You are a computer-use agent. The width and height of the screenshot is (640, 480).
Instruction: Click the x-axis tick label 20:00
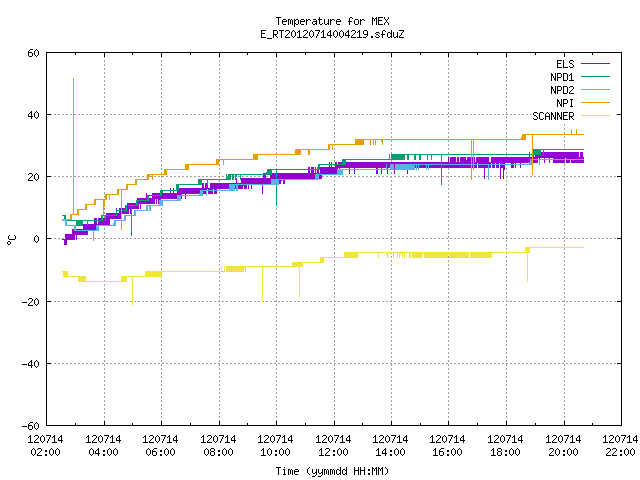click(563, 452)
